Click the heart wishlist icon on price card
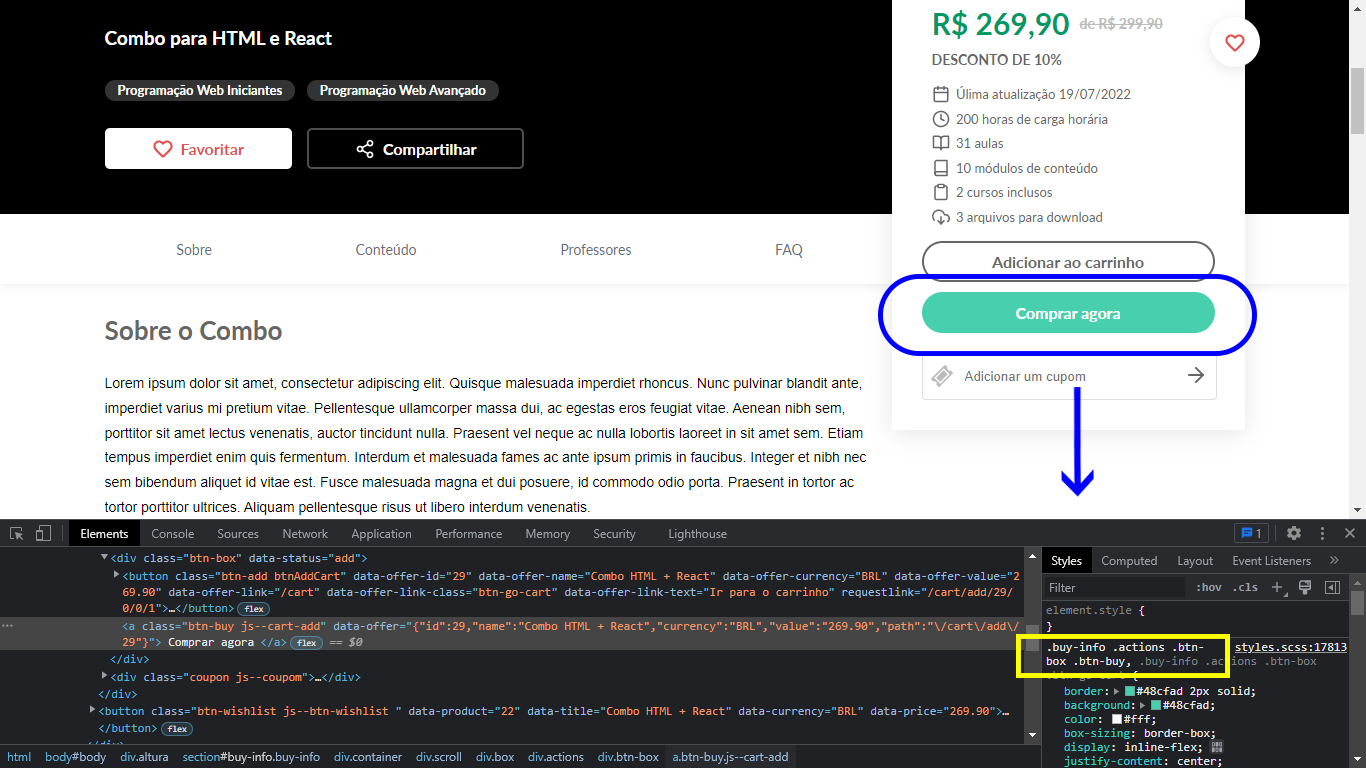1366x768 pixels. click(x=1235, y=43)
